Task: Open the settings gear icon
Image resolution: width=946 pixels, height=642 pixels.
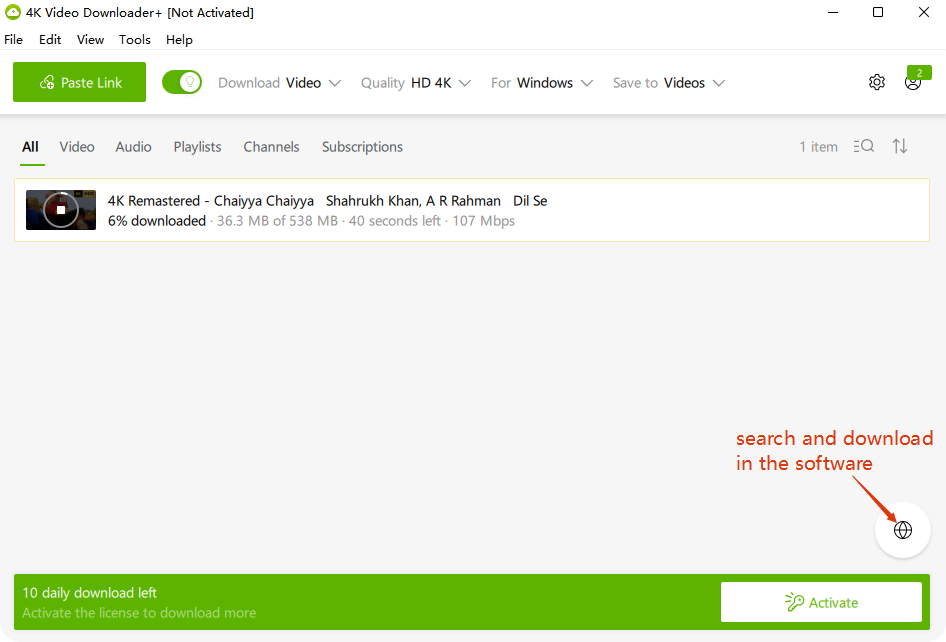Action: (877, 83)
